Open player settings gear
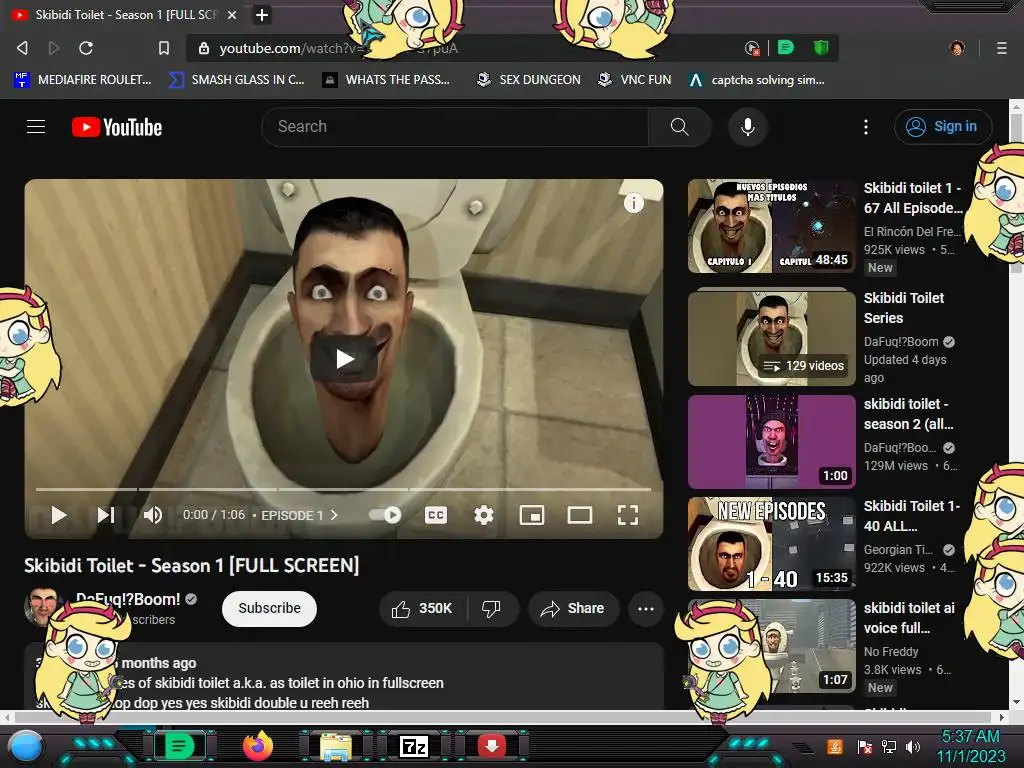 [x=483, y=515]
